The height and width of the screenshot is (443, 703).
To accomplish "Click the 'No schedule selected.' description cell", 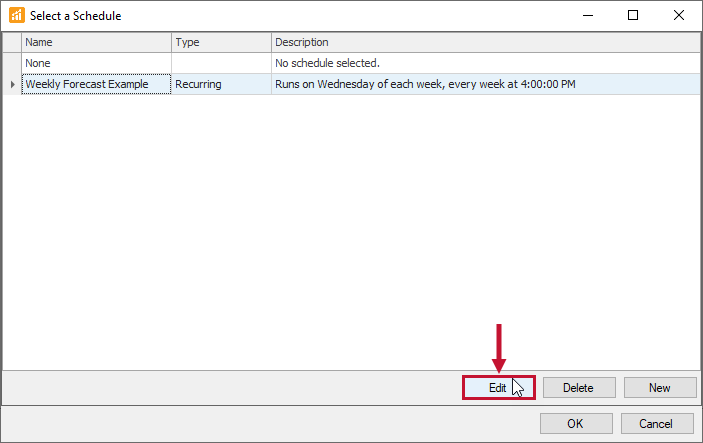I will (x=486, y=63).
